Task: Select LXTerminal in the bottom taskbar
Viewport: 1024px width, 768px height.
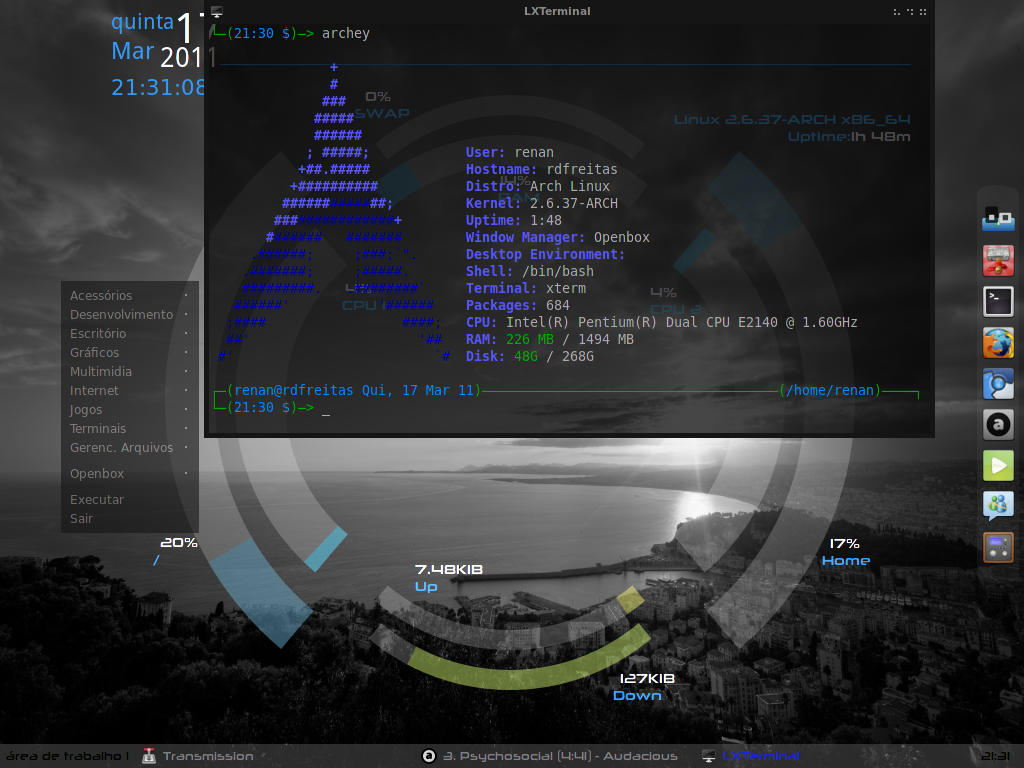Action: [x=750, y=756]
